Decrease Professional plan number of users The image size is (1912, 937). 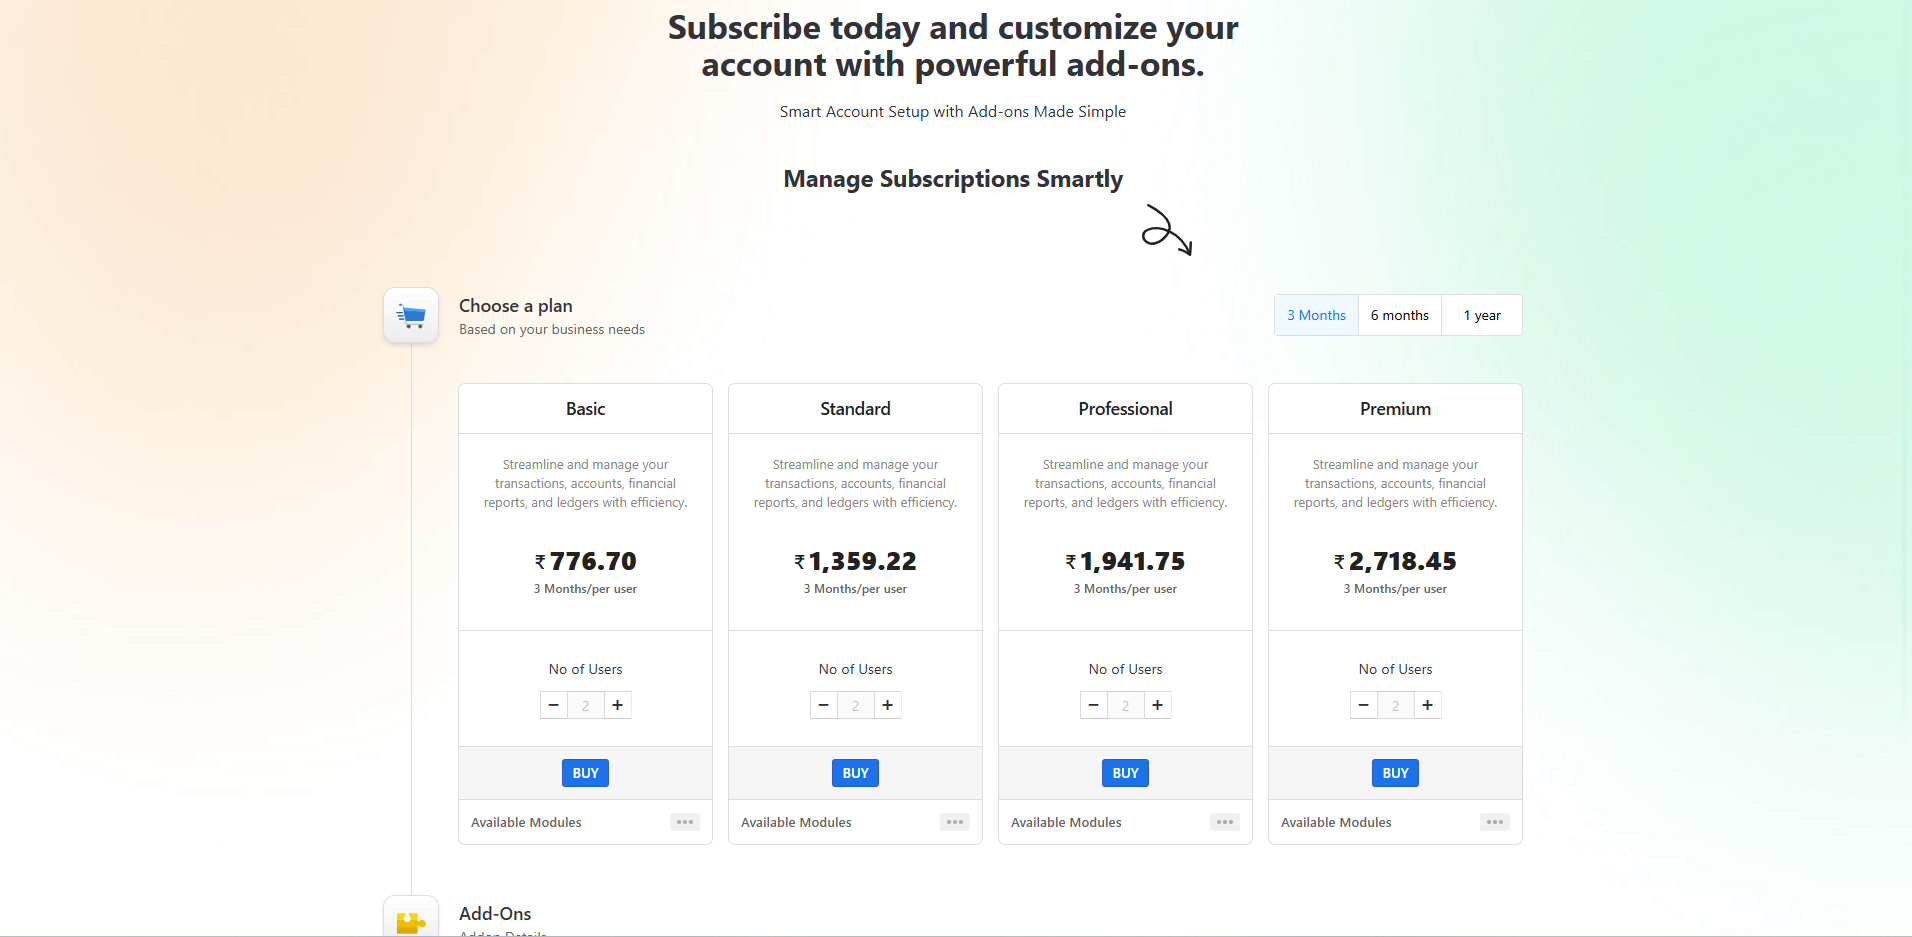(1093, 705)
